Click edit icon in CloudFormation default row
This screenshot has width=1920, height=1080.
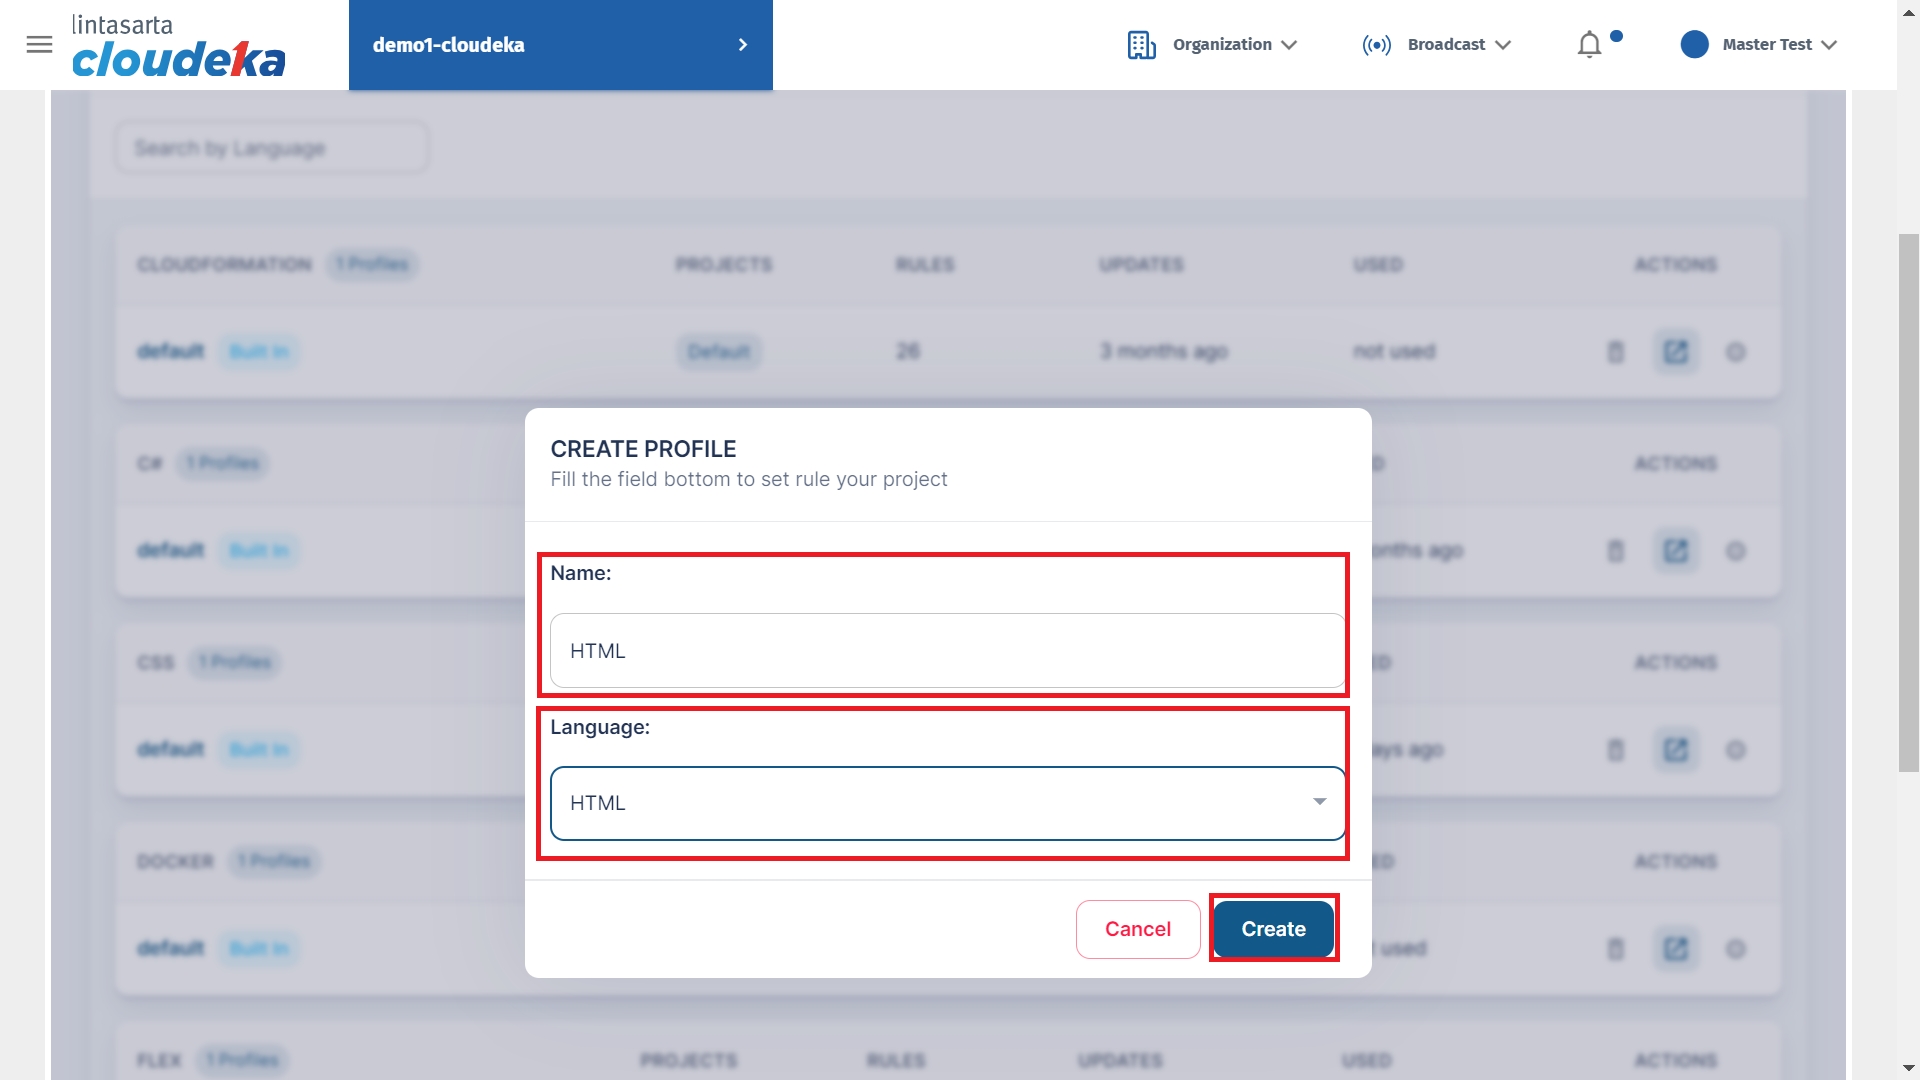click(x=1675, y=352)
